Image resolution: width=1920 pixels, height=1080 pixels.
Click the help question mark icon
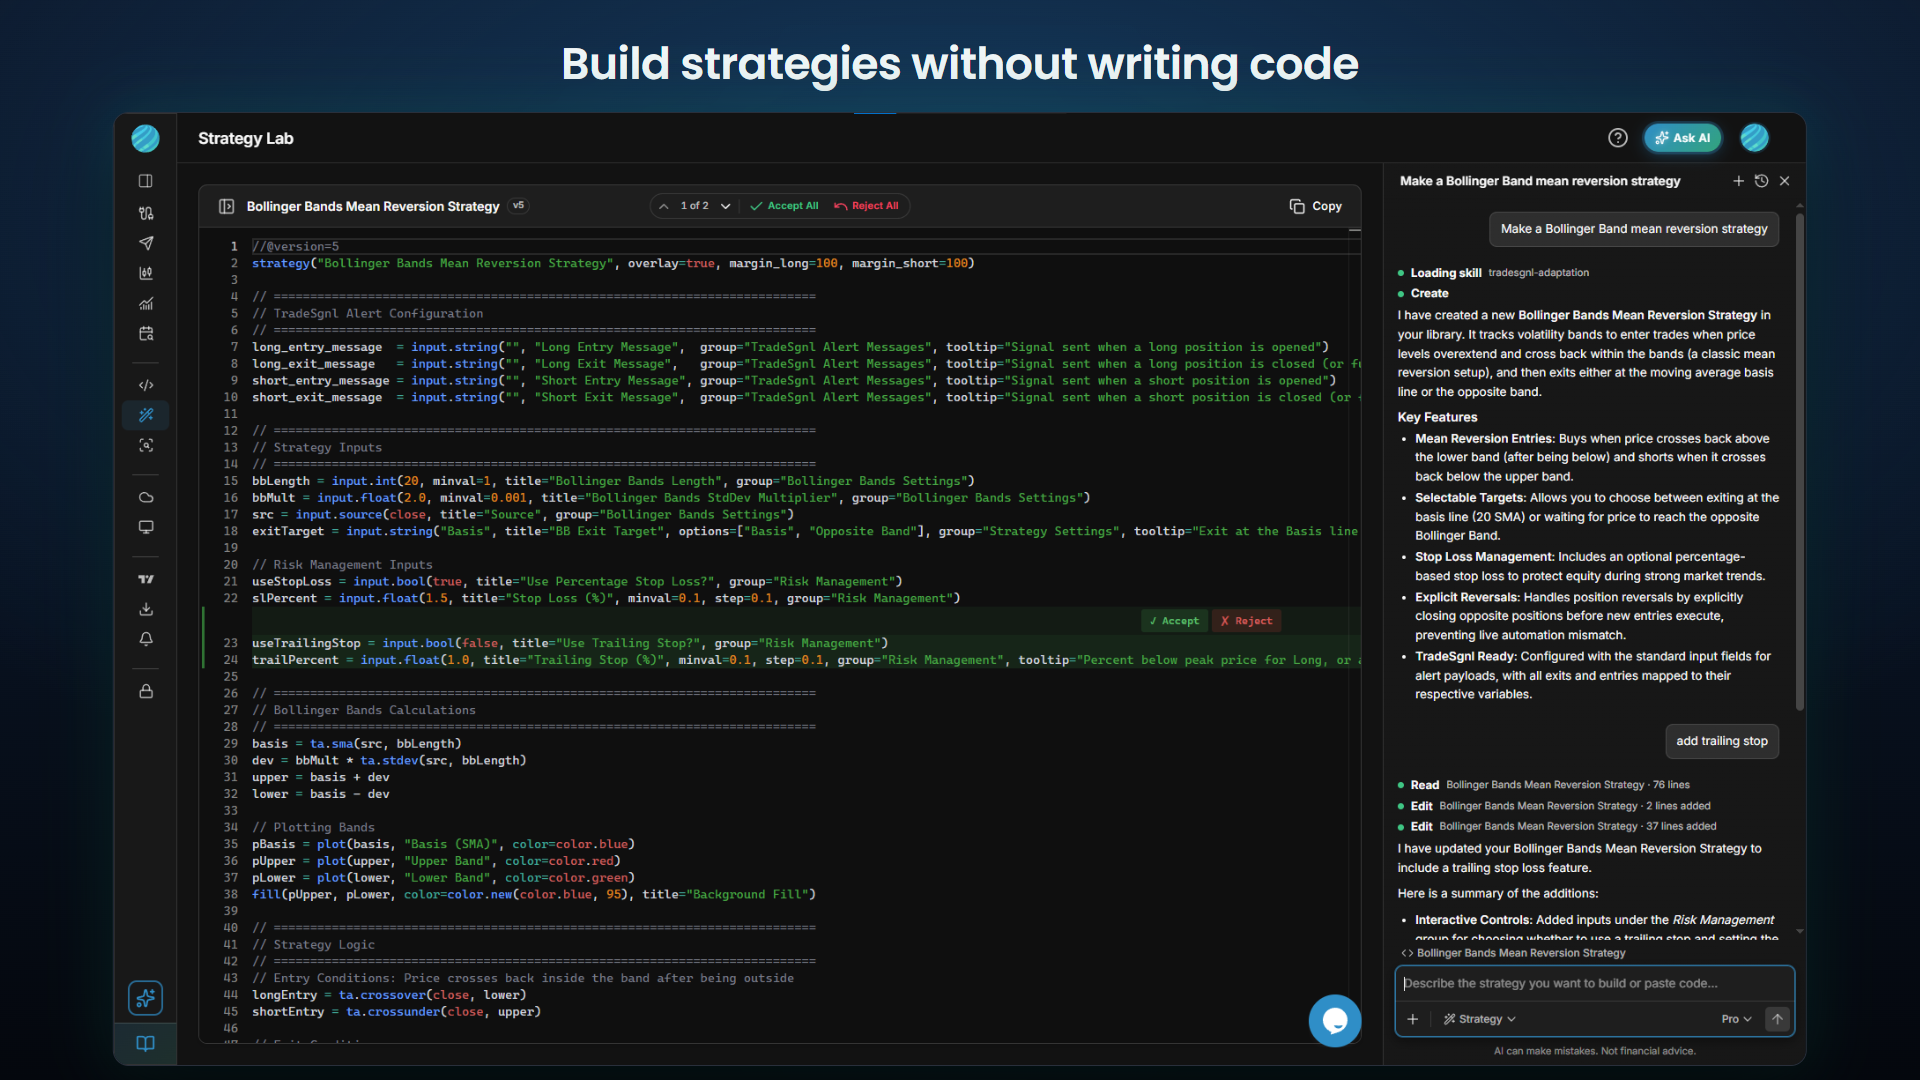pos(1618,138)
